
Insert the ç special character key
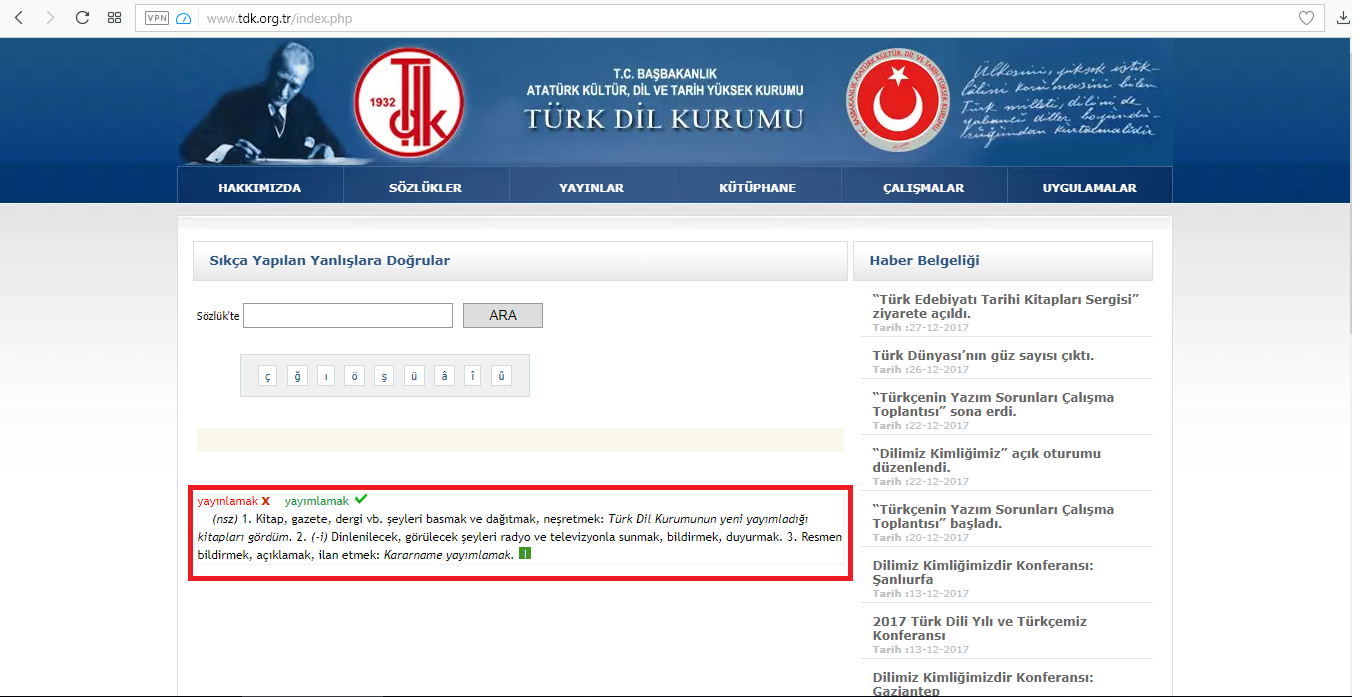(x=267, y=376)
